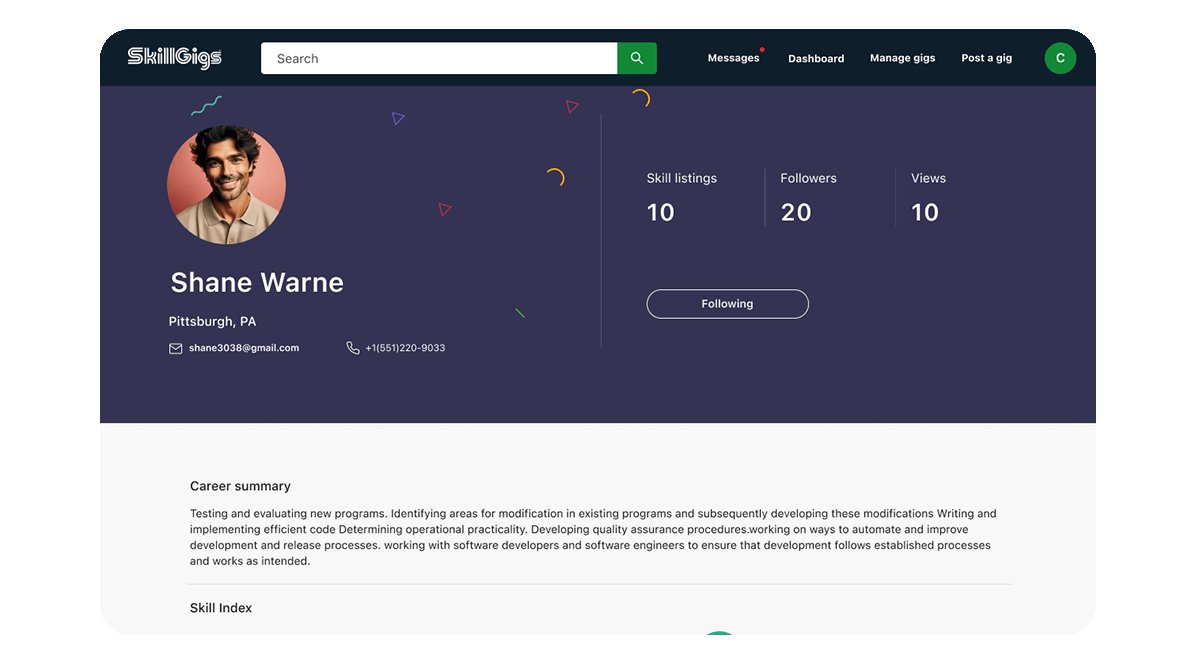Viewport: 1195px width, 662px height.
Task: View the Followers count
Action: point(808,197)
